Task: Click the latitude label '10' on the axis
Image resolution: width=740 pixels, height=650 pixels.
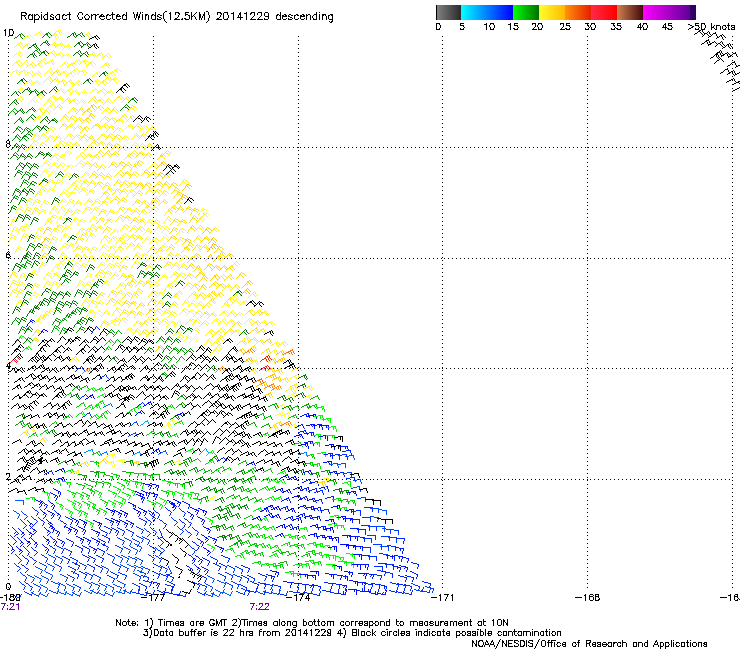Action: [x=8, y=33]
